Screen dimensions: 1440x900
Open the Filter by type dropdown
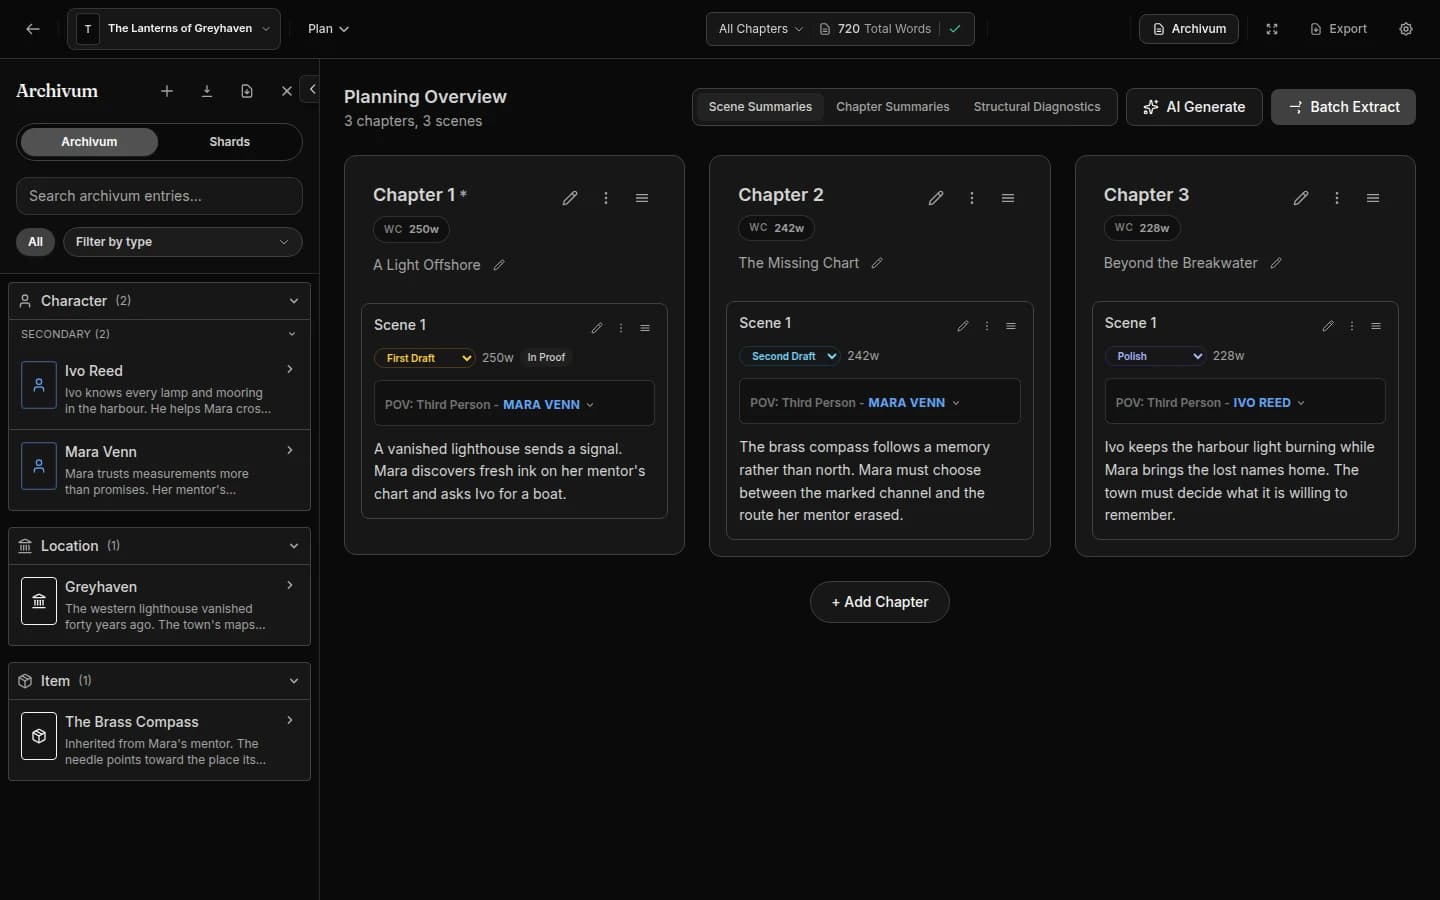183,242
